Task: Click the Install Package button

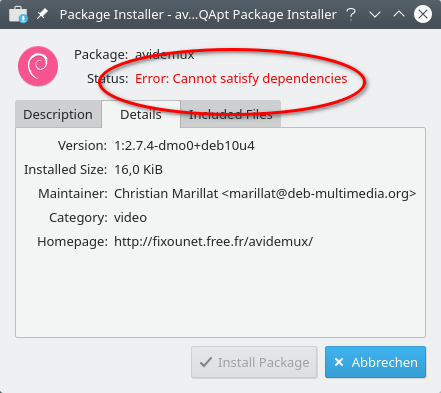Action: (x=254, y=362)
